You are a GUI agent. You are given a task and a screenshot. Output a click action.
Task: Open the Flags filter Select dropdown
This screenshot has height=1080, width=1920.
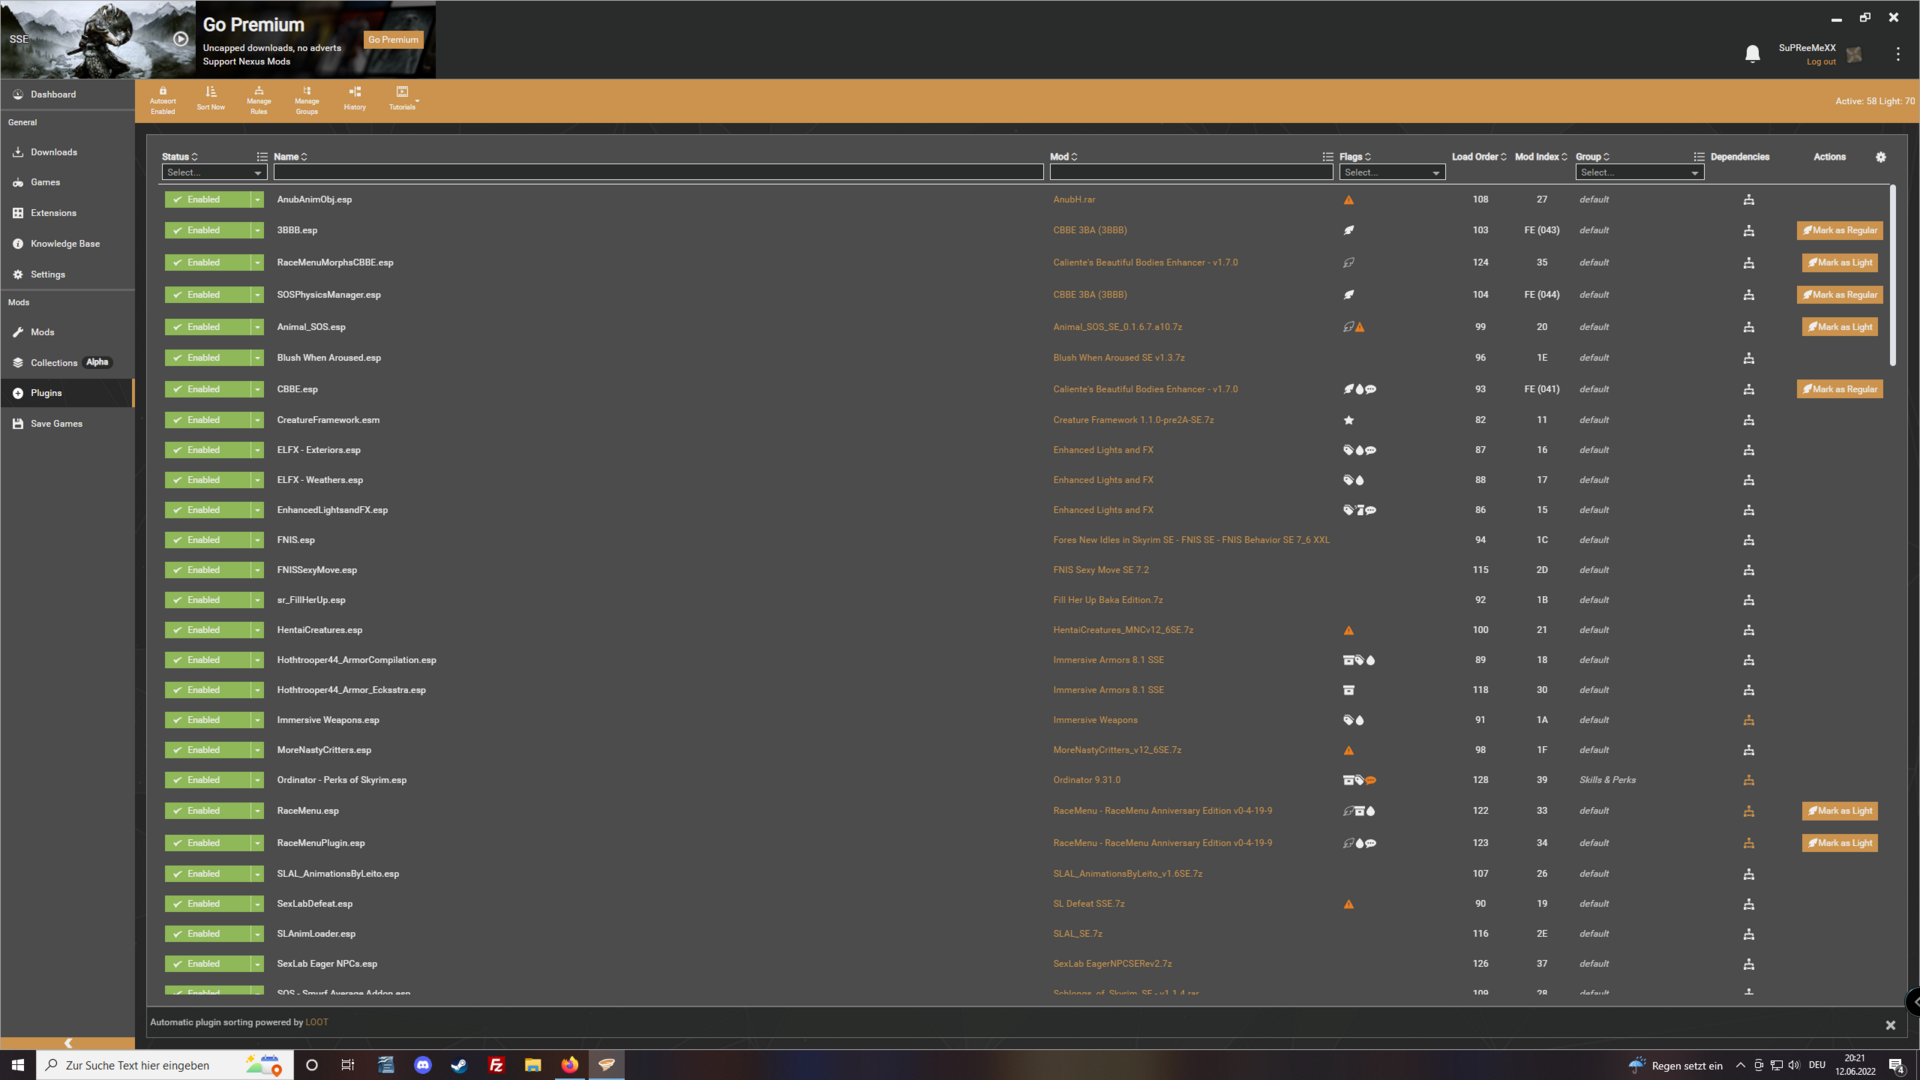pyautogui.click(x=1392, y=173)
